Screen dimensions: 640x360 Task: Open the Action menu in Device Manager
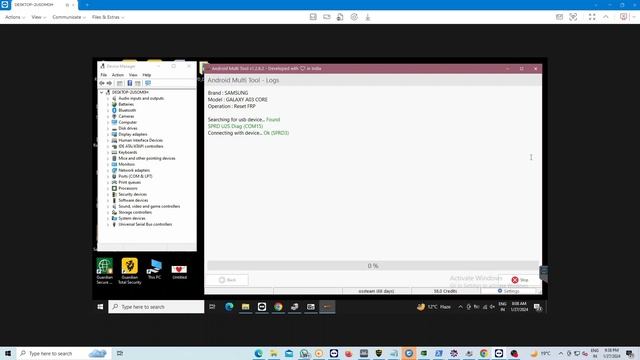tap(118, 75)
